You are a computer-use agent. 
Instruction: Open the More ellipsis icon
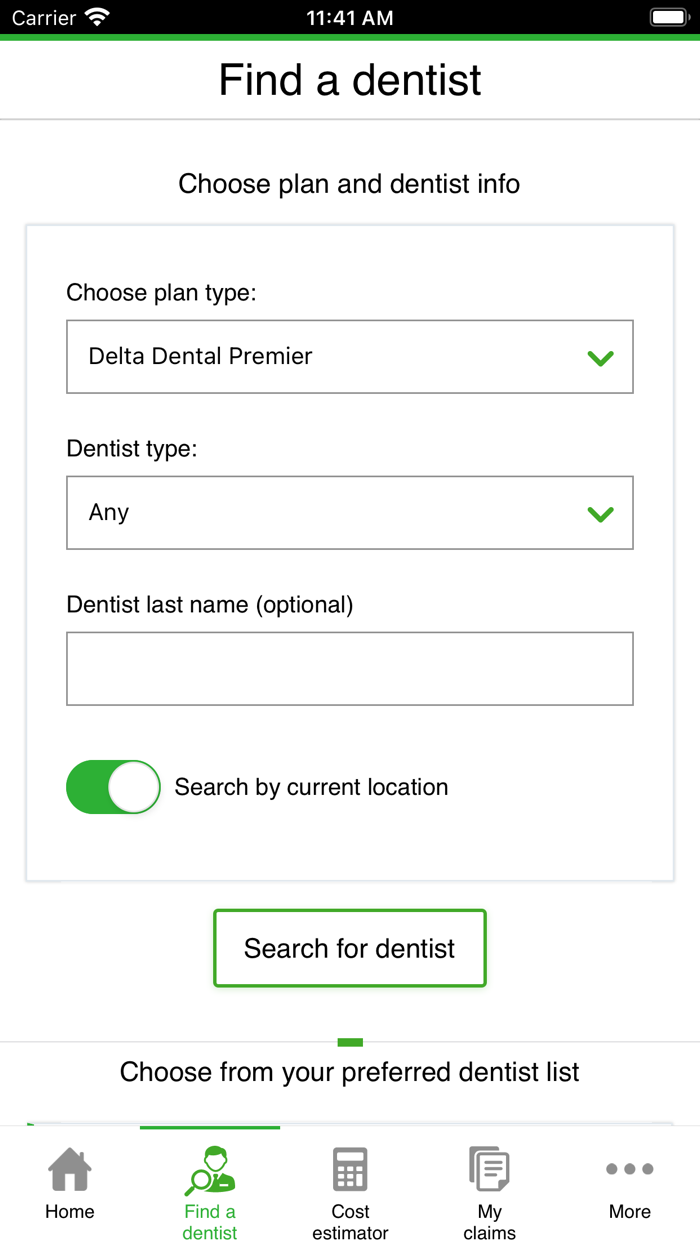coord(629,1168)
